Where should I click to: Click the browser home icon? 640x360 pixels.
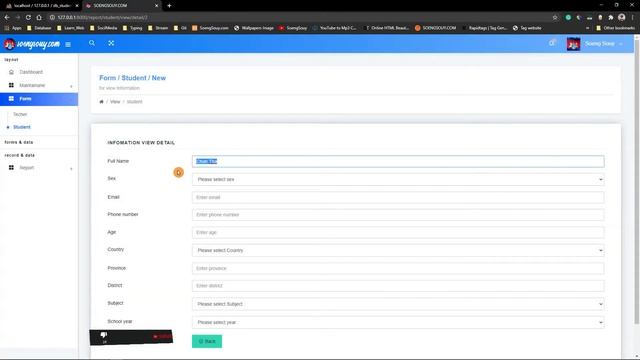(39, 17)
